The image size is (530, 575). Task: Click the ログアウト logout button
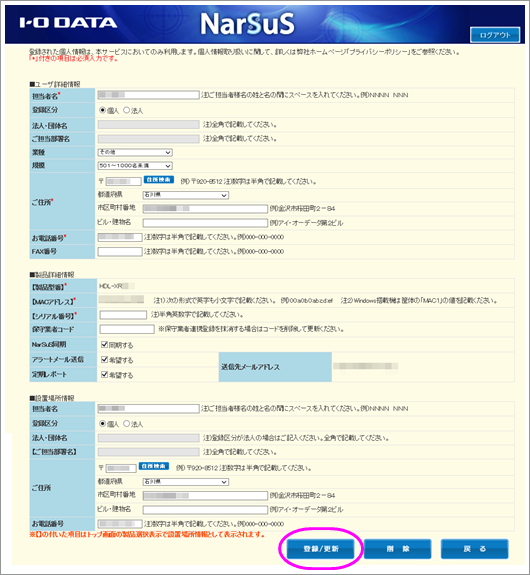click(x=495, y=35)
